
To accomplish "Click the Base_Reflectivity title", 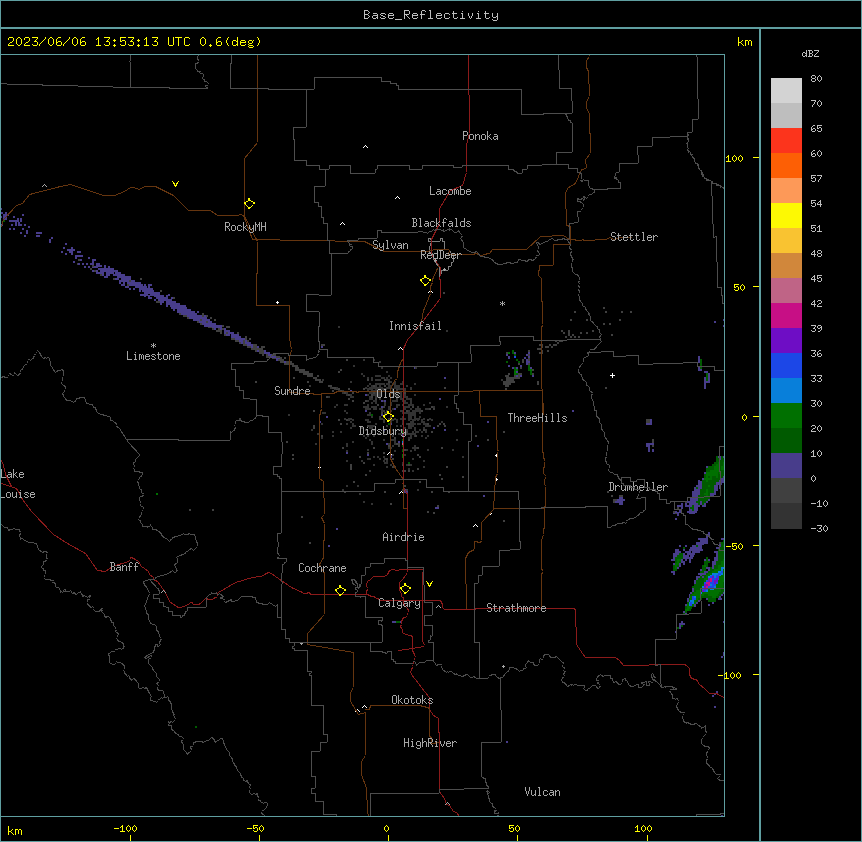I will pos(431,15).
